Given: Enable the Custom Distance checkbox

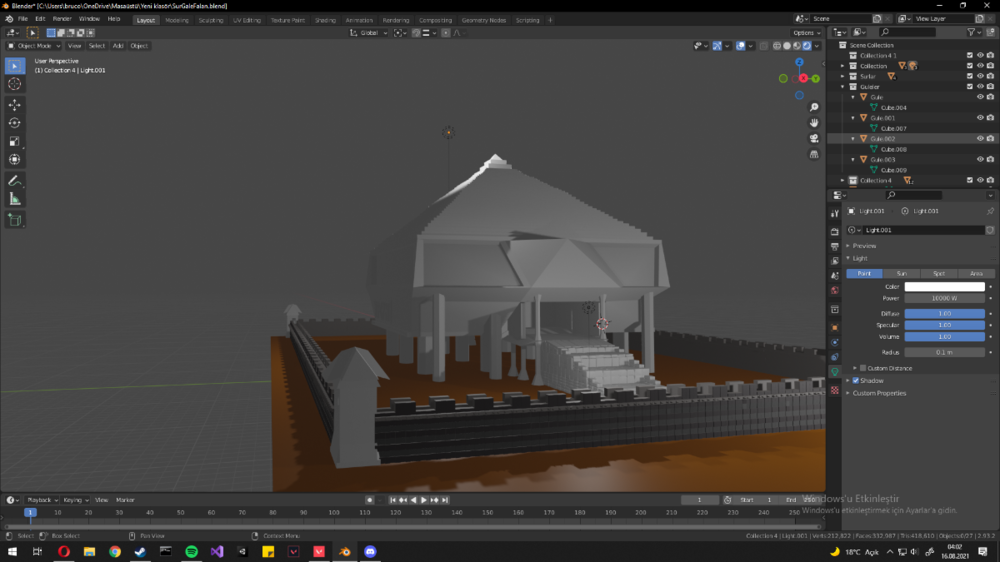Looking at the screenshot, I should click(x=863, y=368).
